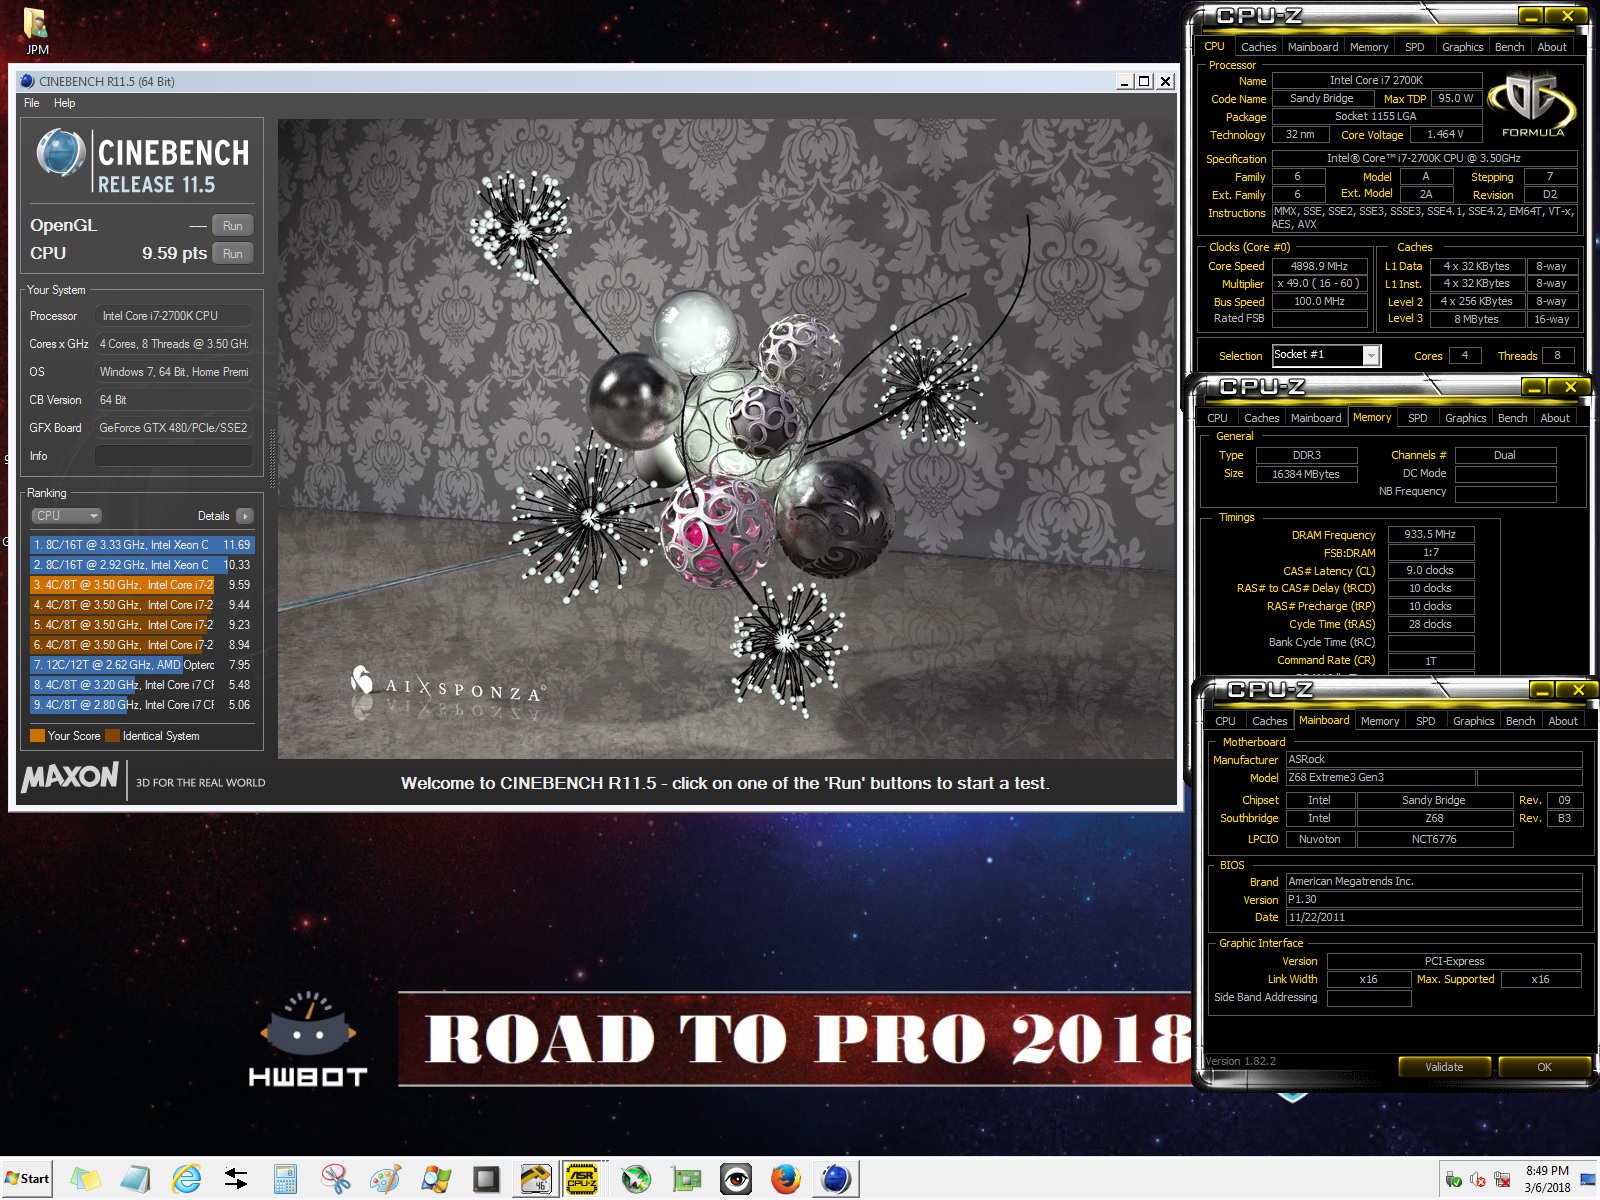Open the JPM folder on the desktop
1600x1200 pixels.
click(x=36, y=30)
